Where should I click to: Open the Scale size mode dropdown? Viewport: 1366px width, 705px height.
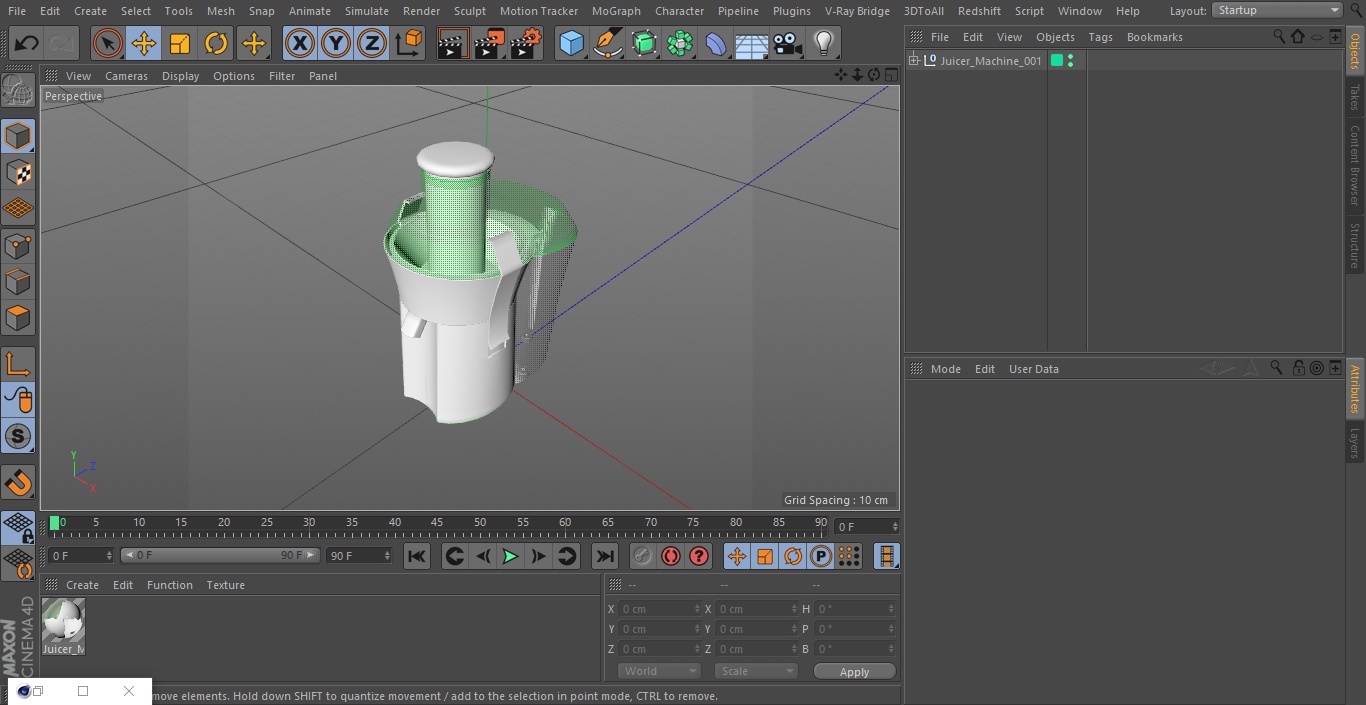[x=755, y=671]
